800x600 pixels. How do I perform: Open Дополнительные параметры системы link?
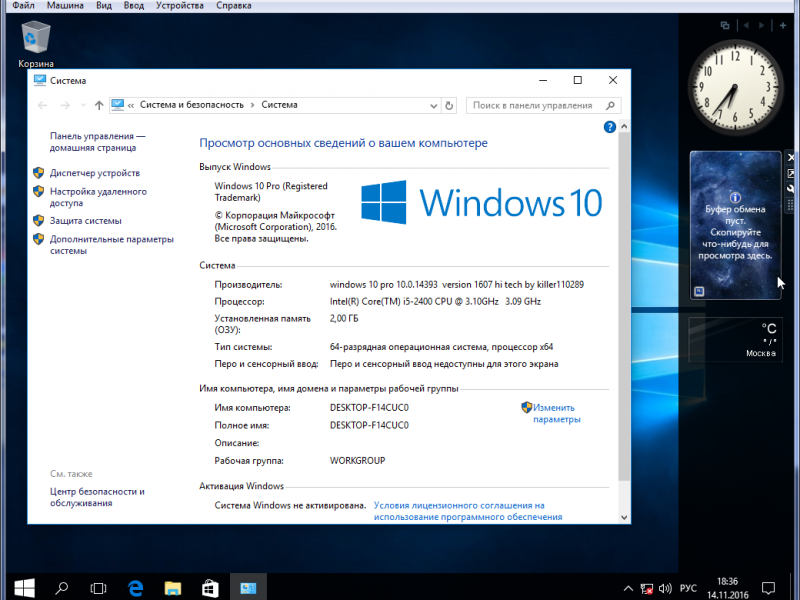[x=112, y=245]
